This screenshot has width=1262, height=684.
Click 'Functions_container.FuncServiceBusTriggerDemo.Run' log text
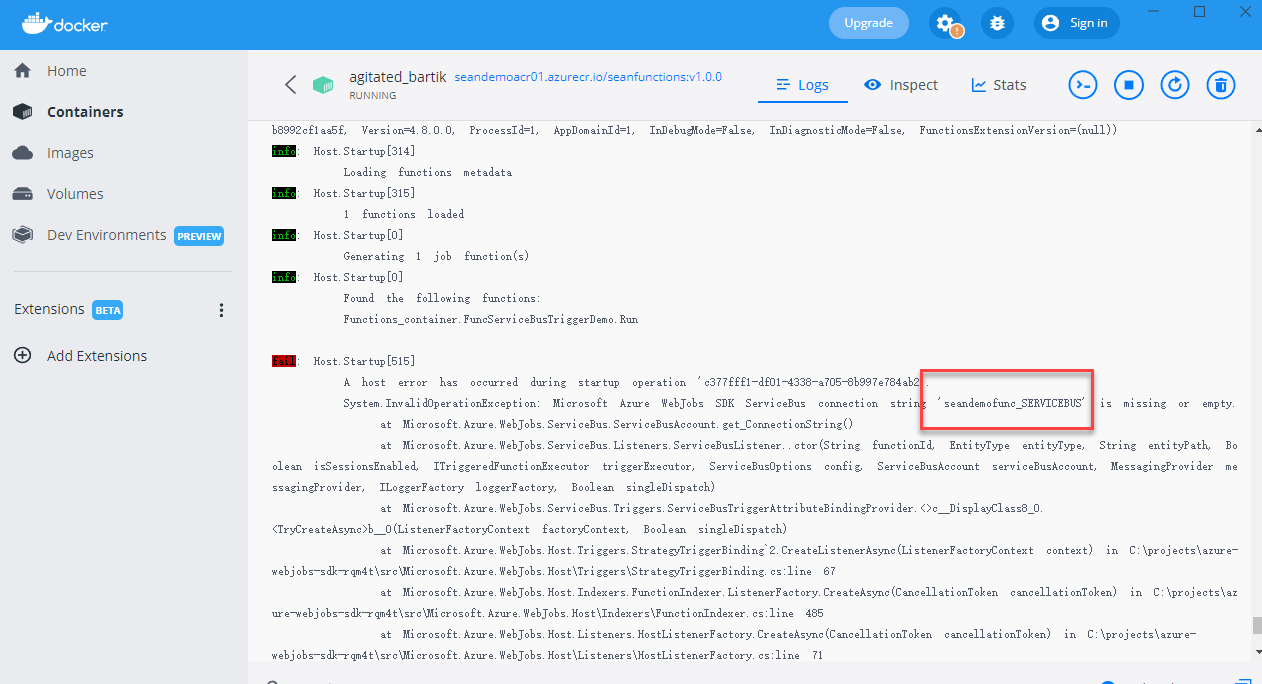pyautogui.click(x=490, y=320)
